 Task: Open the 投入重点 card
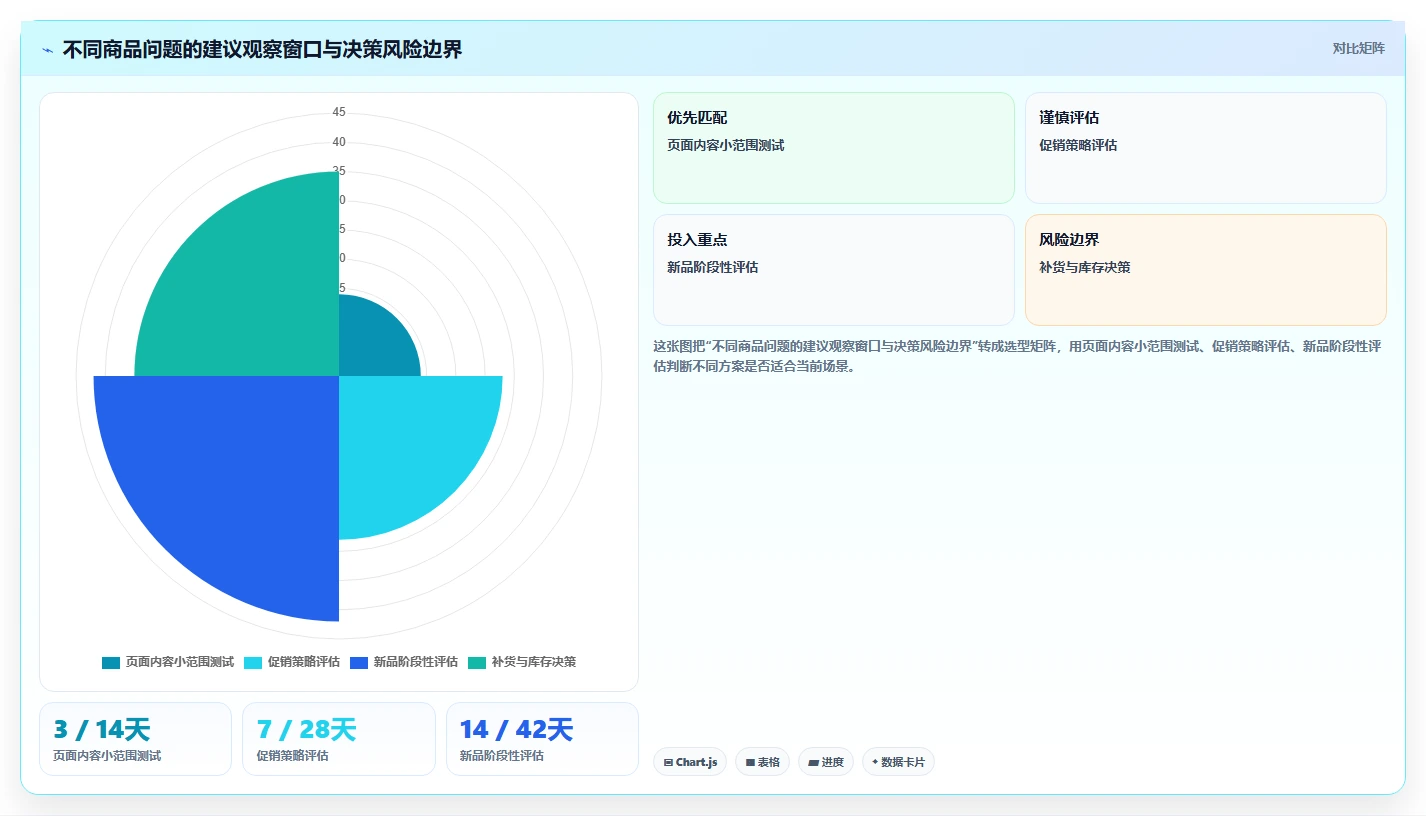[834, 270]
